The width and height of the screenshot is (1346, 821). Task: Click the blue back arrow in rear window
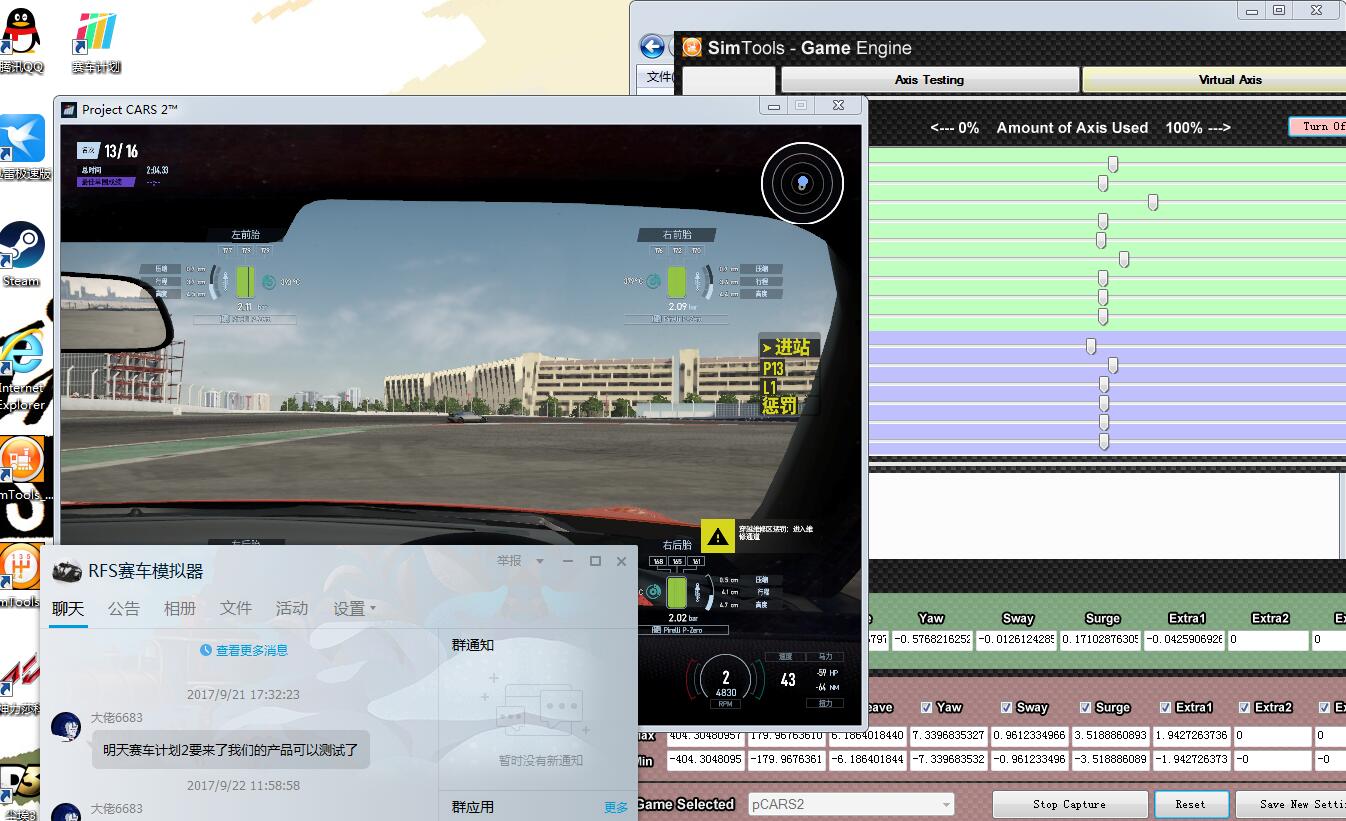click(x=652, y=46)
